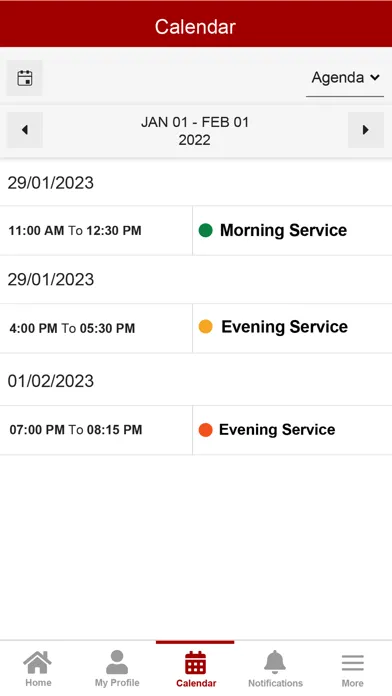
Task: Open My Profile person icon
Action: coord(117,662)
